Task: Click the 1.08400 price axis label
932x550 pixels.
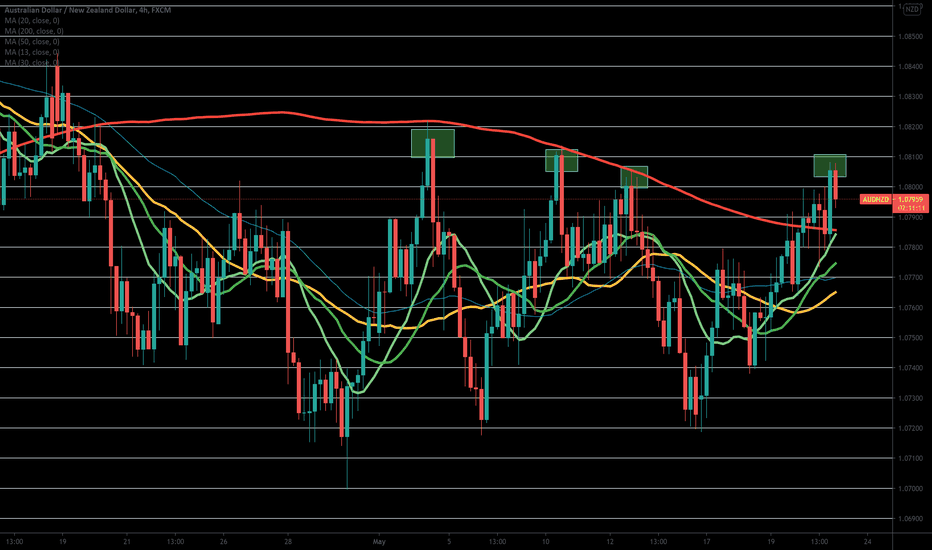Action: (x=910, y=67)
